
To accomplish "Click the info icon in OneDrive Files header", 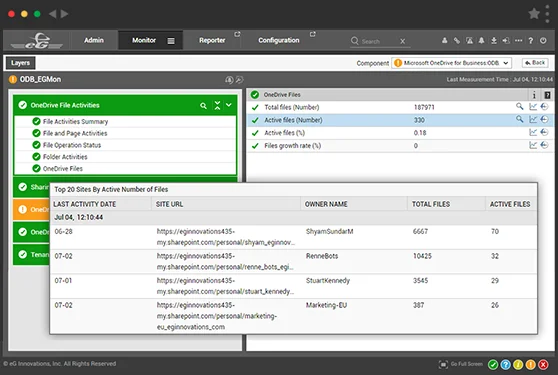I will tap(534, 95).
